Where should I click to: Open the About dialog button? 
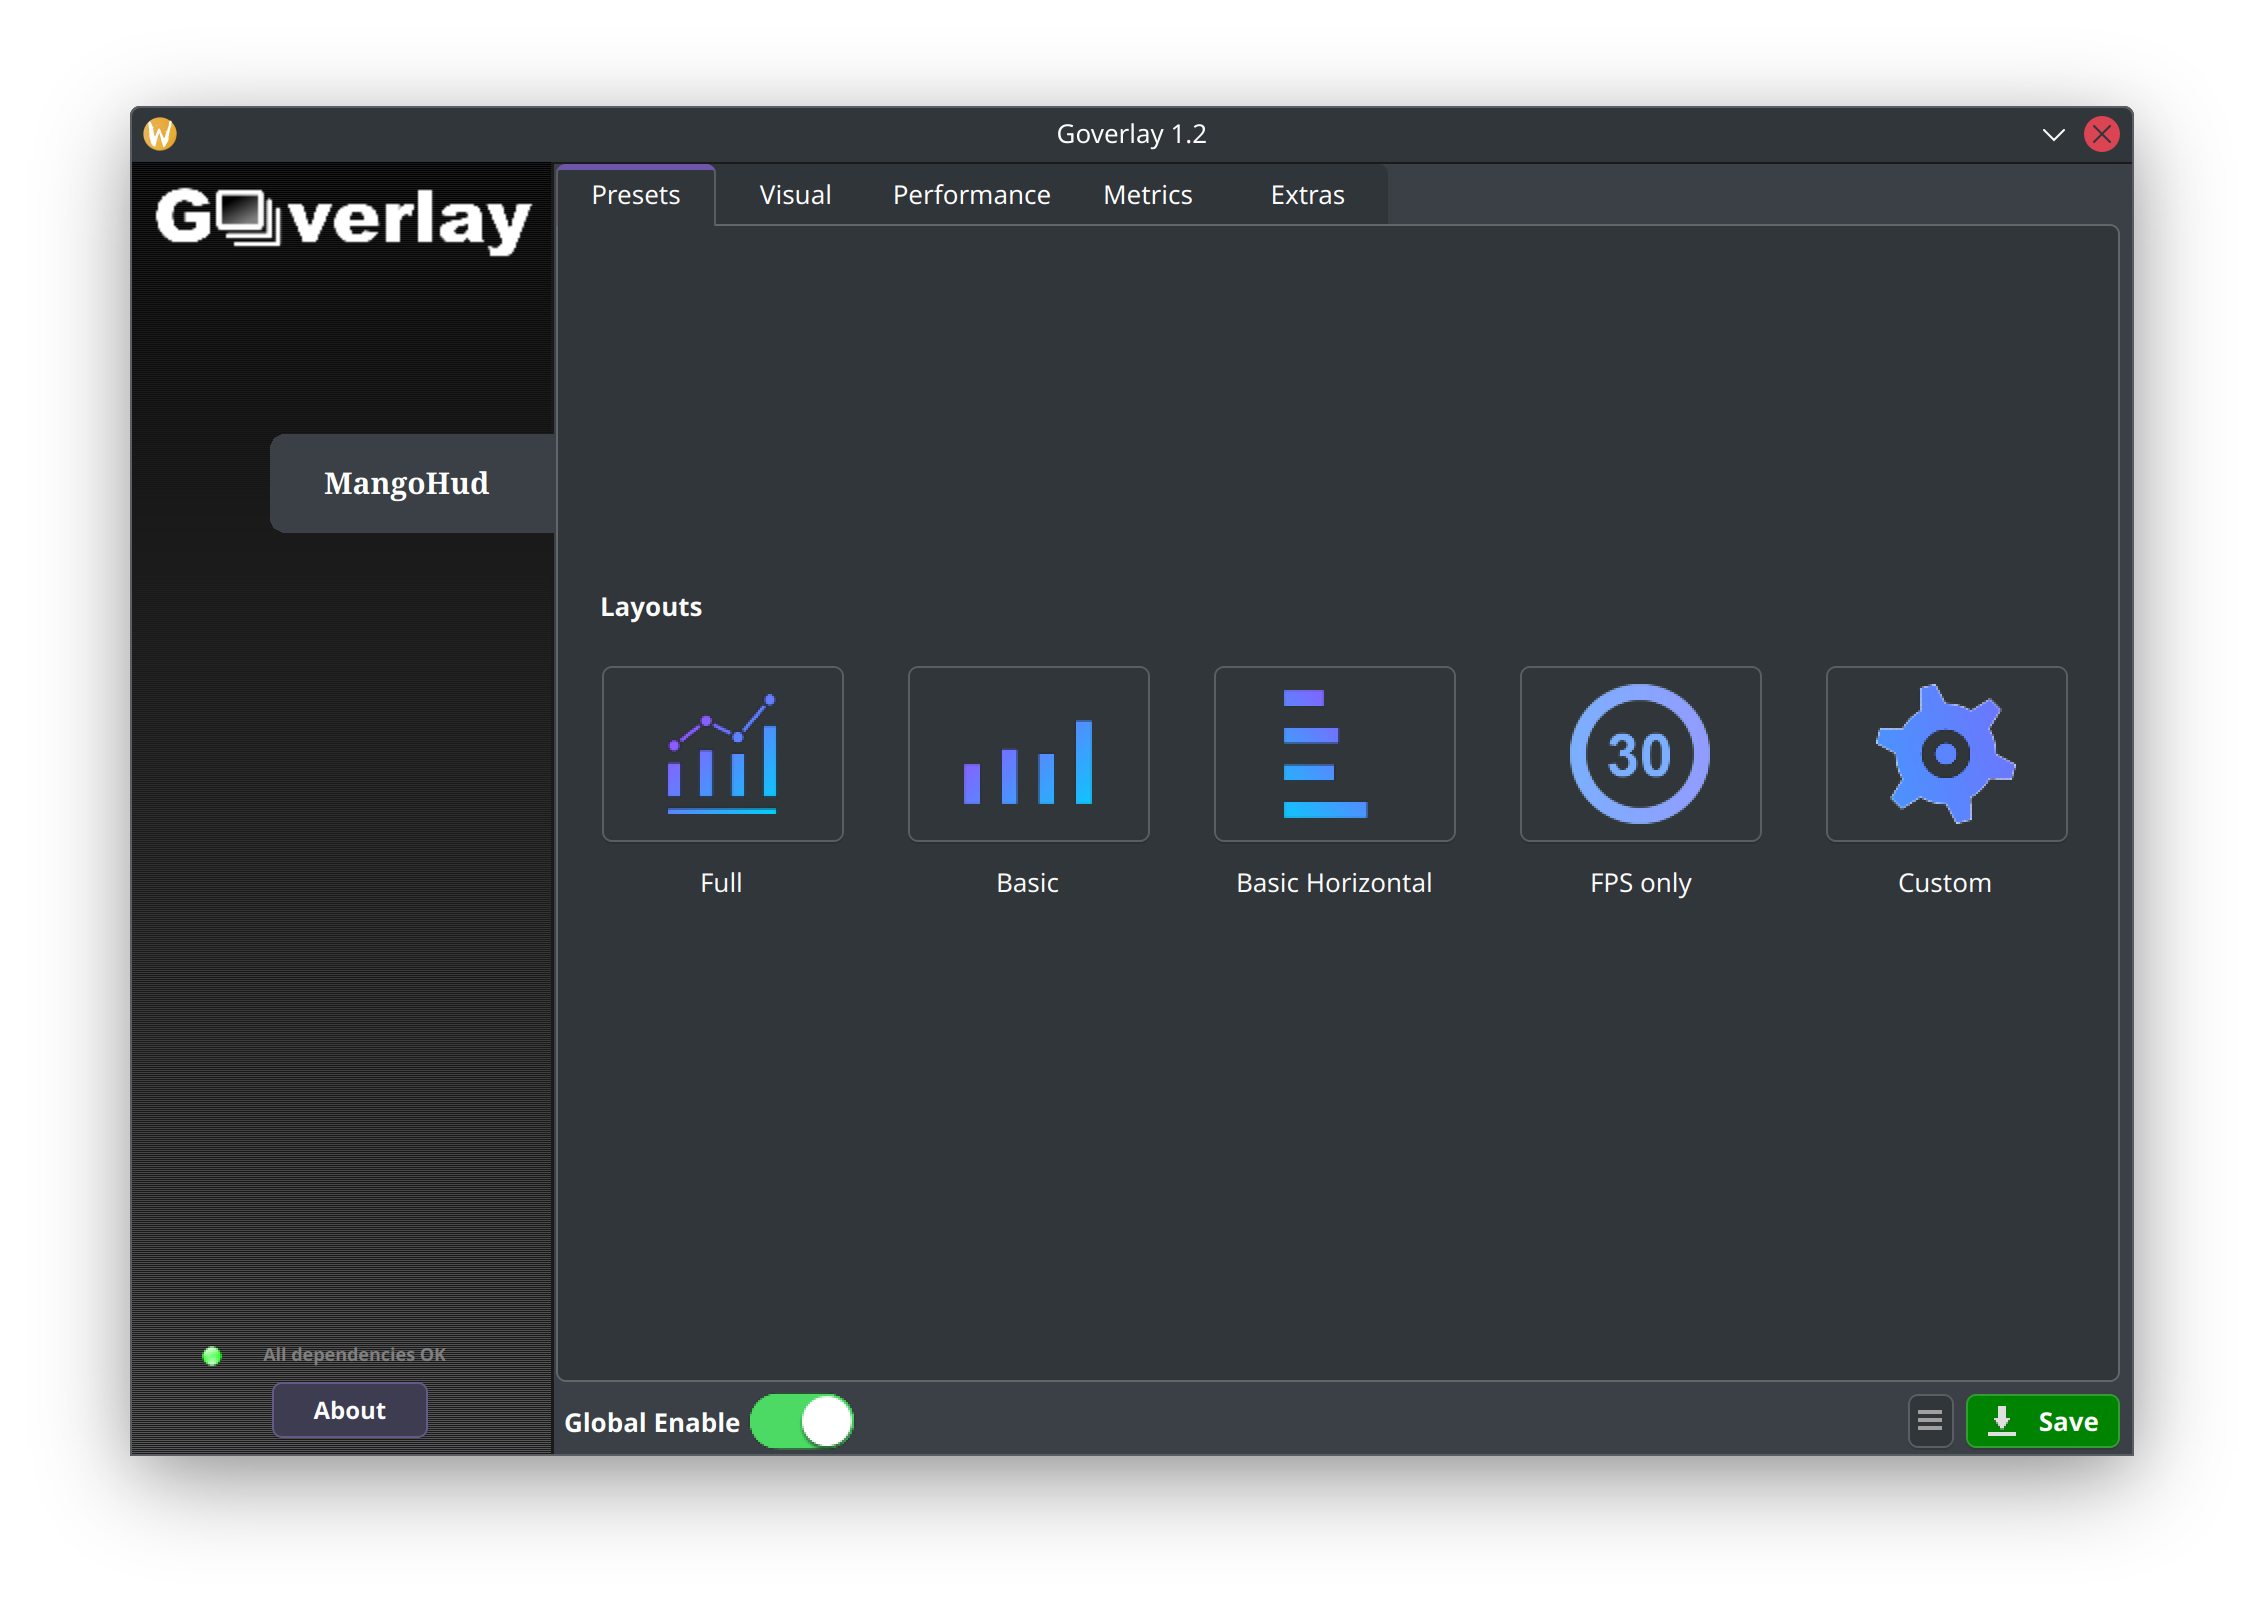349,1410
